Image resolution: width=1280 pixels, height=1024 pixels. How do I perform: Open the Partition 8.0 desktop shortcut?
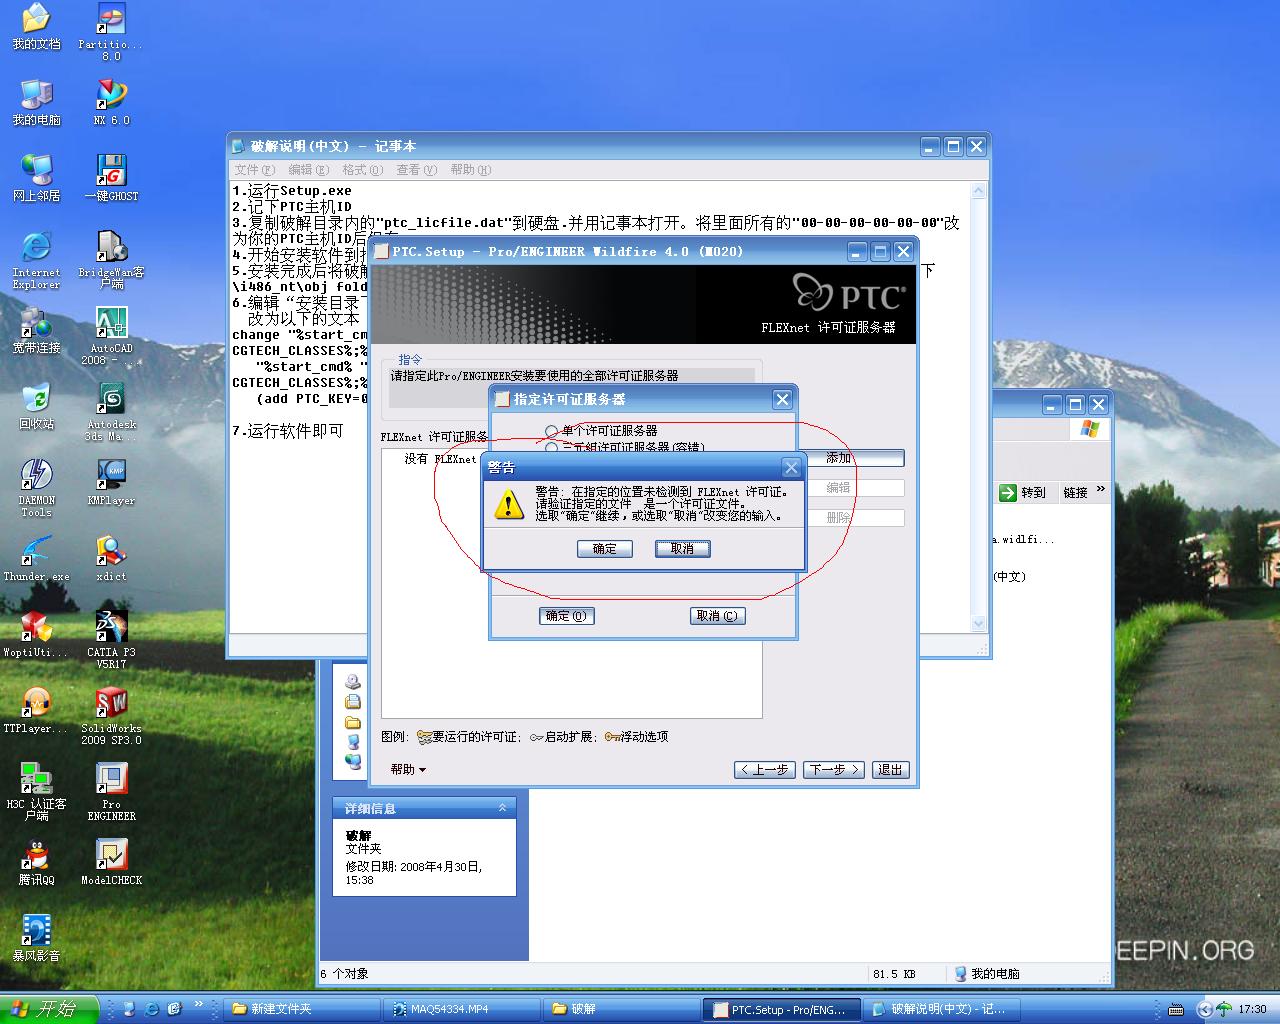(x=112, y=31)
